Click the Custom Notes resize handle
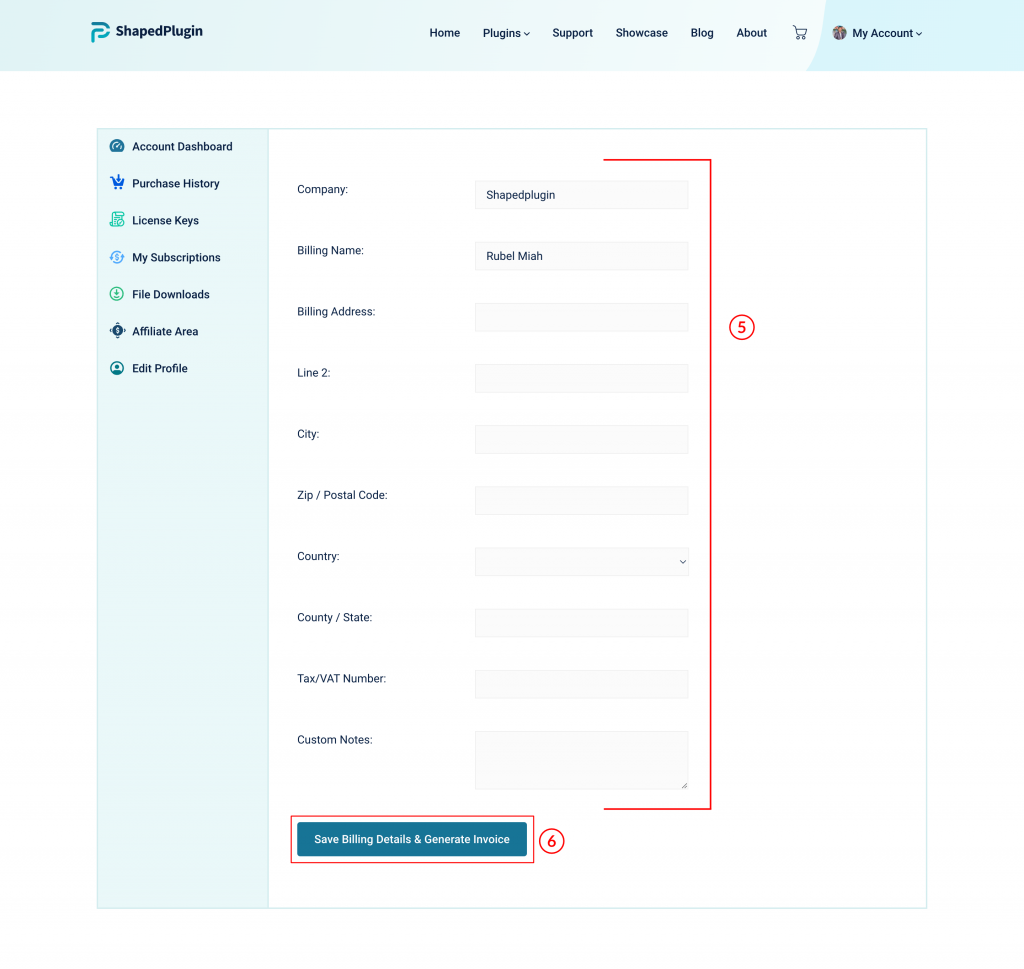The height and width of the screenshot is (969, 1024). (x=684, y=785)
